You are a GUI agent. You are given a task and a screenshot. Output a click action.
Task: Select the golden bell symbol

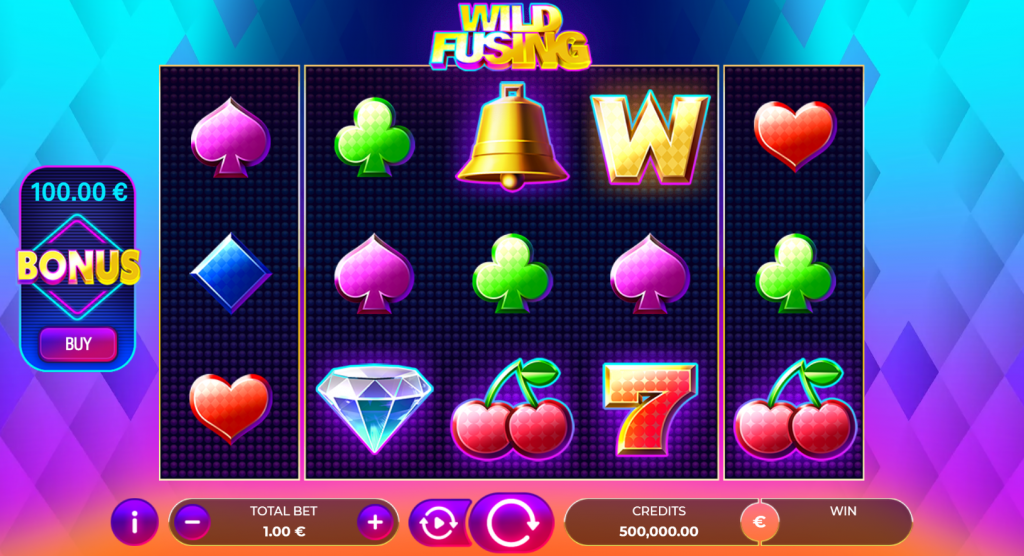[512, 137]
